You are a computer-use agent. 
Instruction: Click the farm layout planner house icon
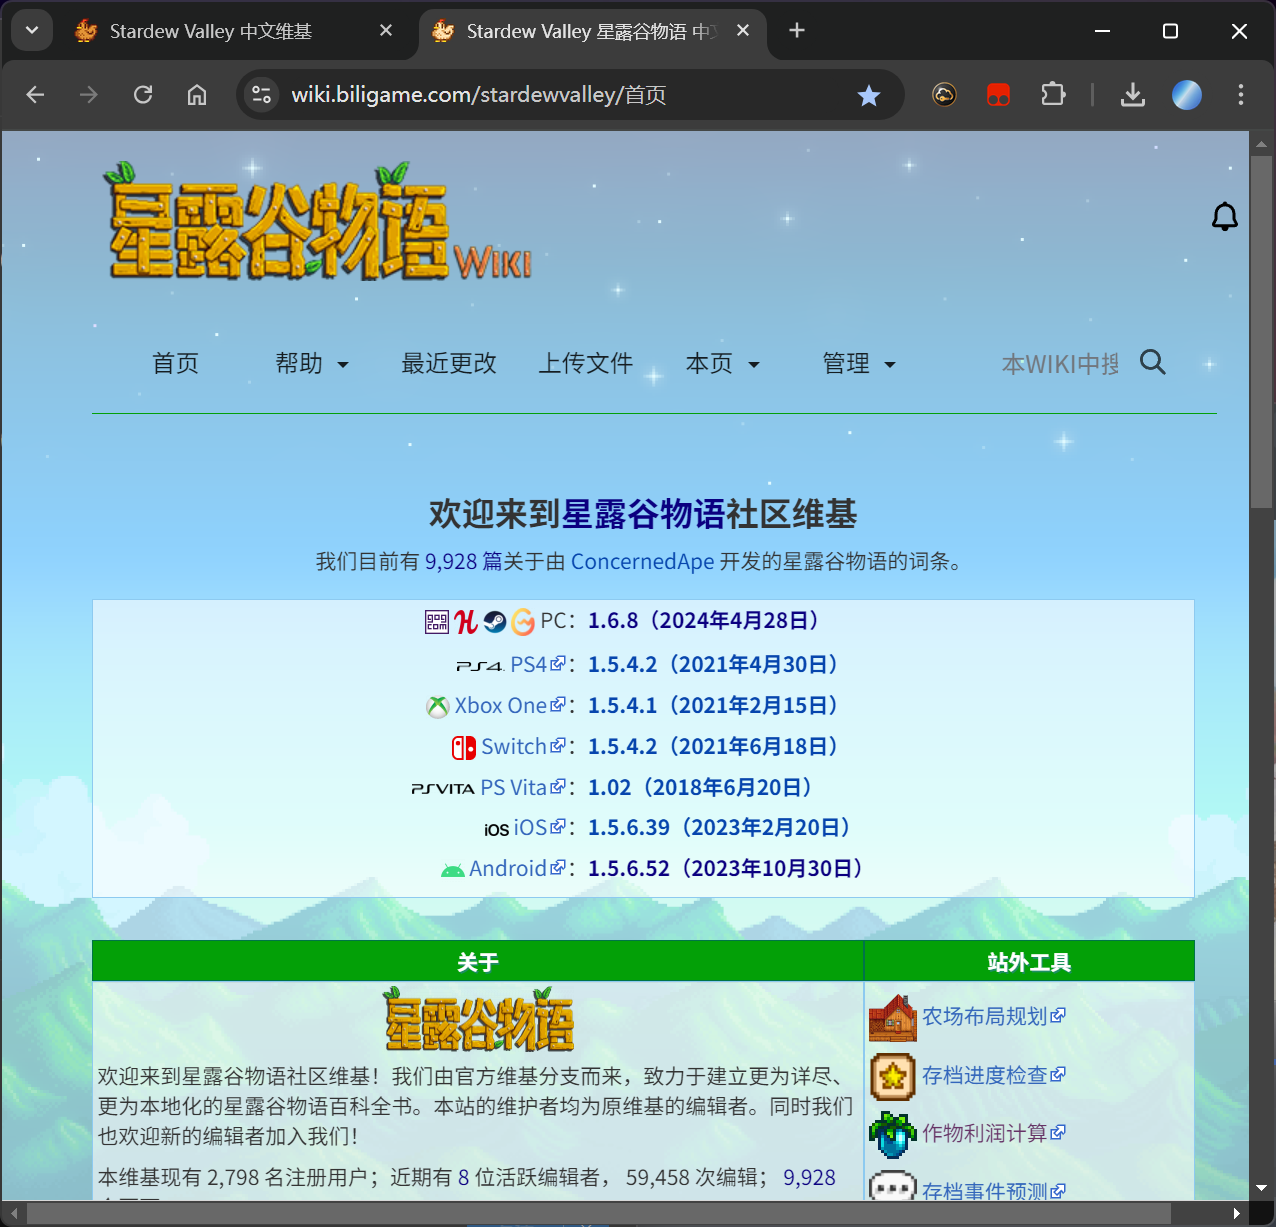(892, 1018)
